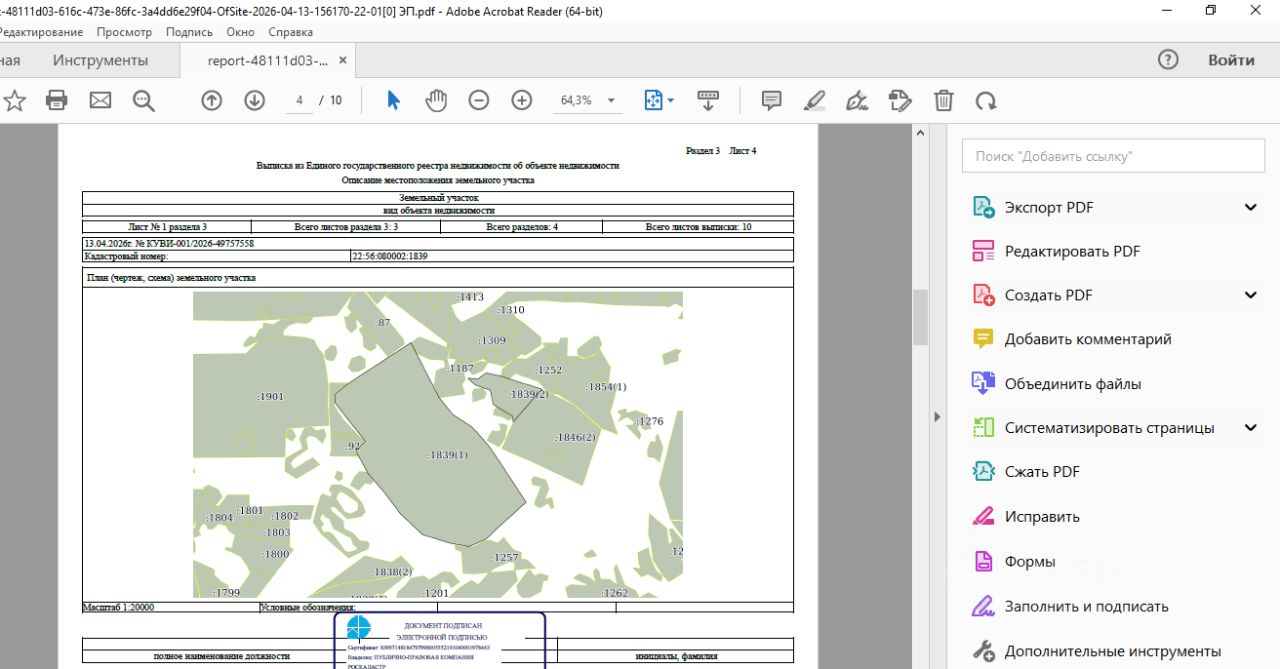
Task: Expand the Экспорт PDF section chevron
Action: (x=1250, y=207)
